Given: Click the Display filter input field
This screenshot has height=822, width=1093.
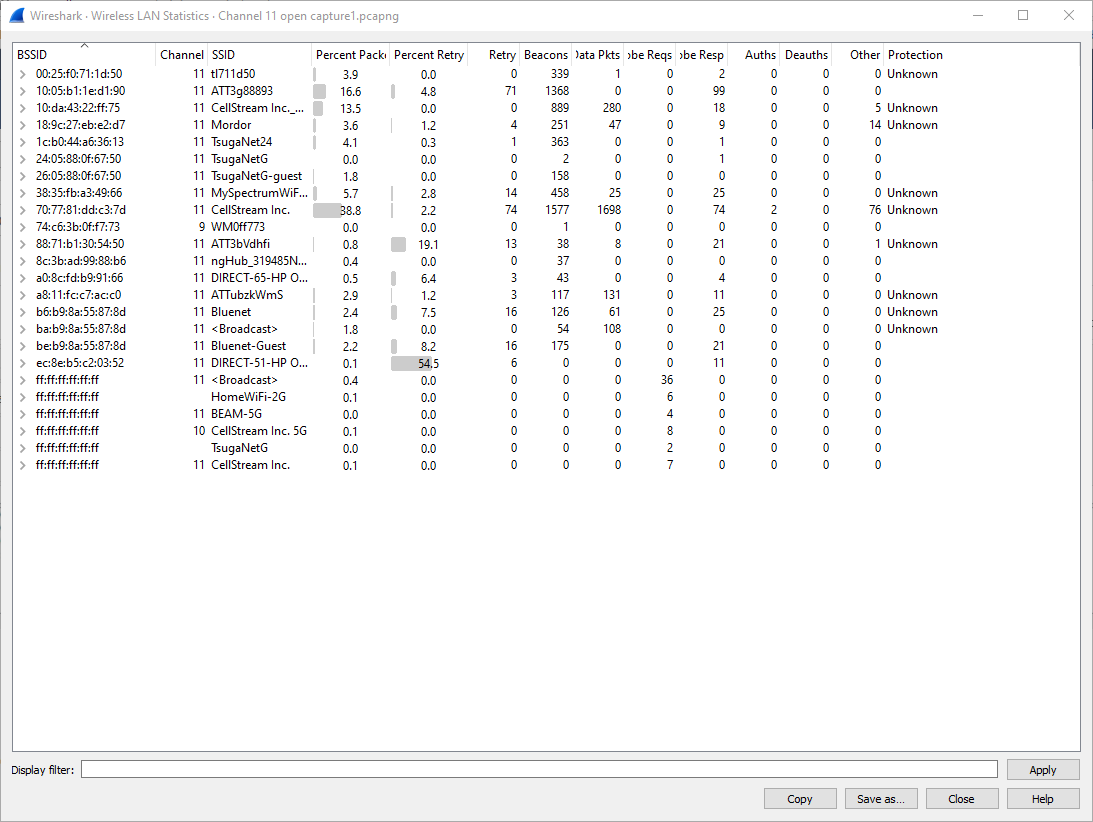Looking at the screenshot, I should point(539,769).
